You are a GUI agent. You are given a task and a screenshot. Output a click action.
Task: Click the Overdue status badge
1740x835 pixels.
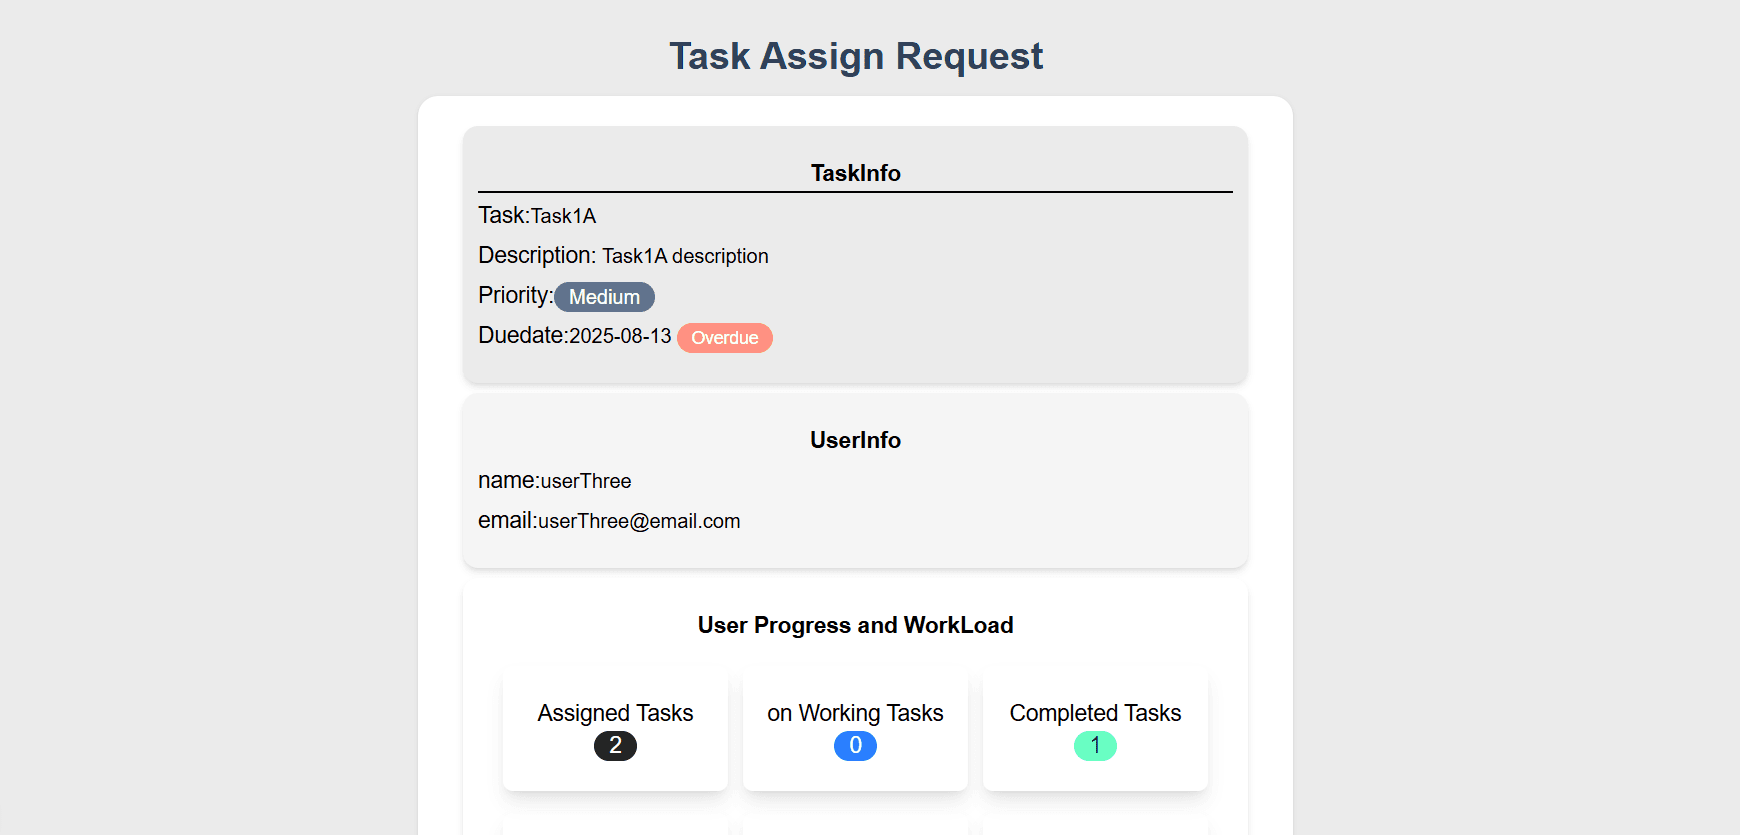click(724, 338)
